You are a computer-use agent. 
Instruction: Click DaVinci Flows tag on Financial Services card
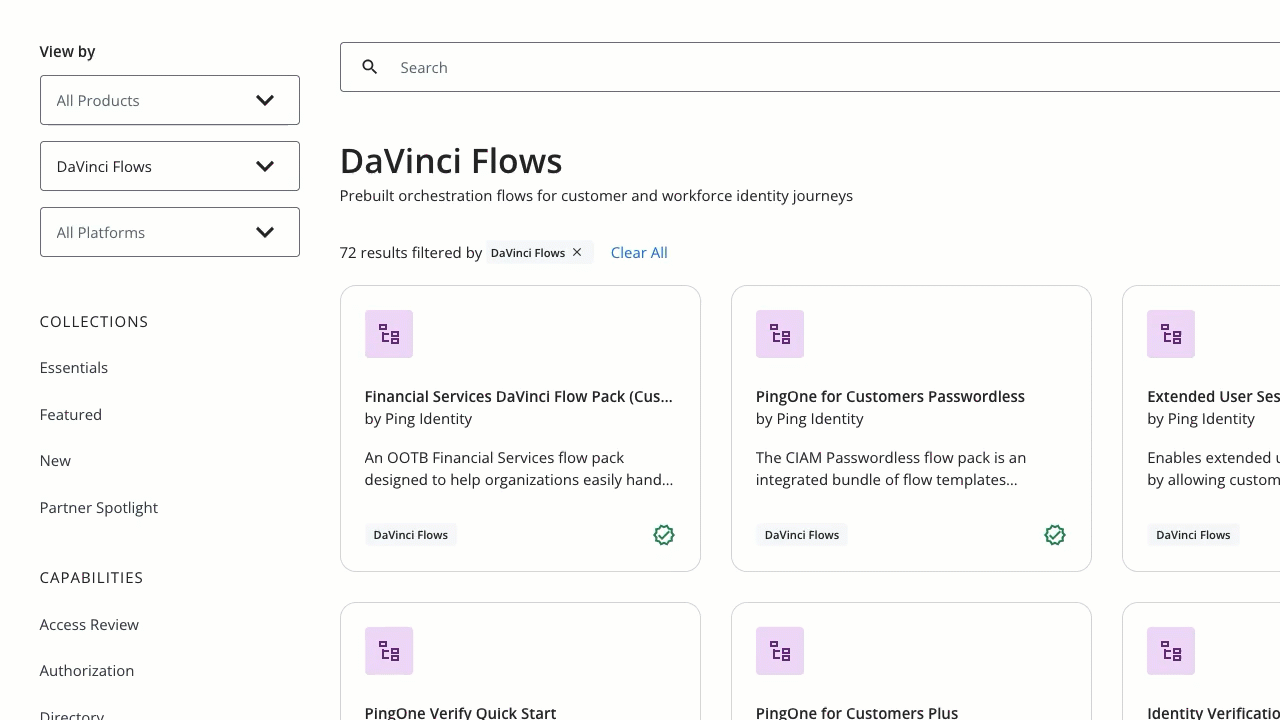click(411, 535)
